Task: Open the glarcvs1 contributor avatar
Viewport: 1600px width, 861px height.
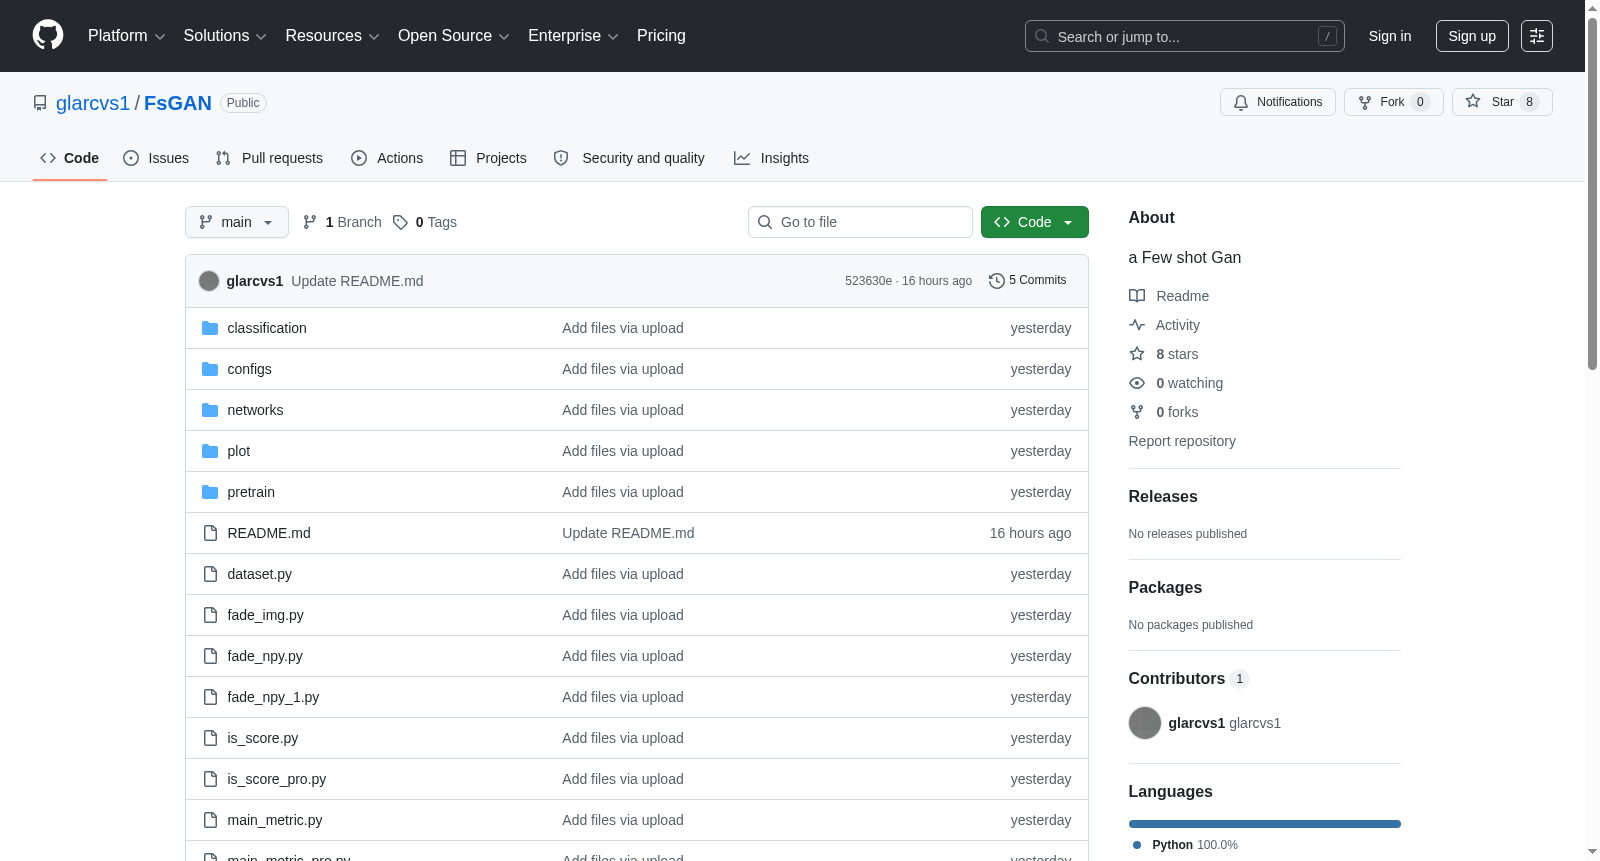Action: [x=1145, y=723]
